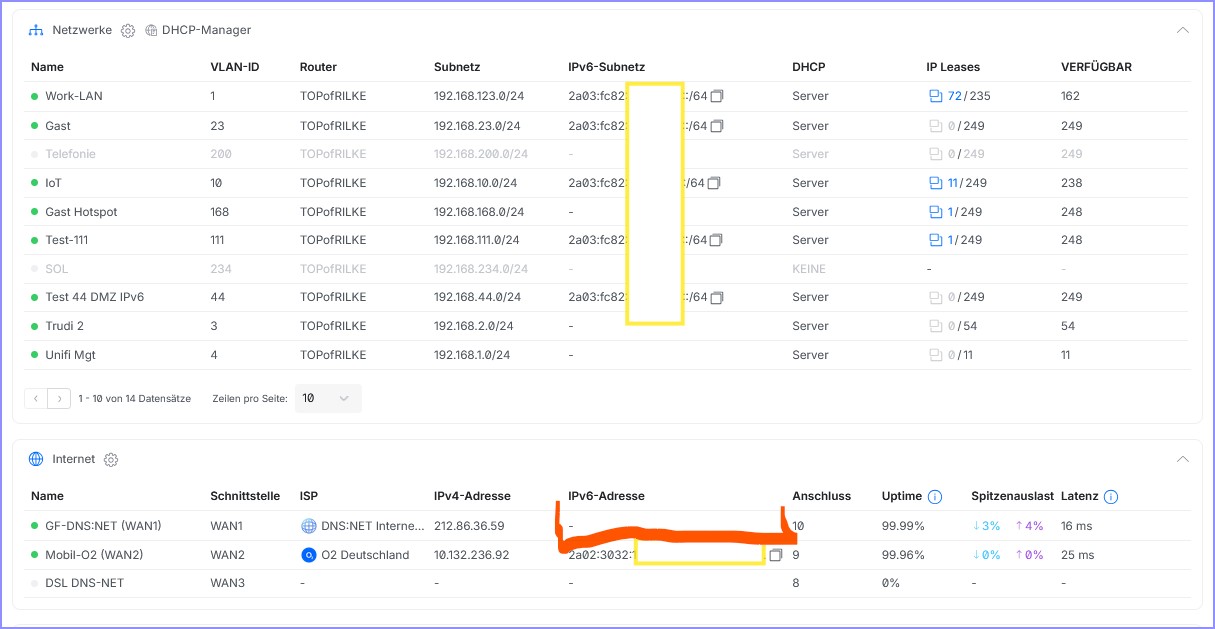The image size is (1215, 629).
Task: Select the disabled Telefonie network
Action: point(71,154)
